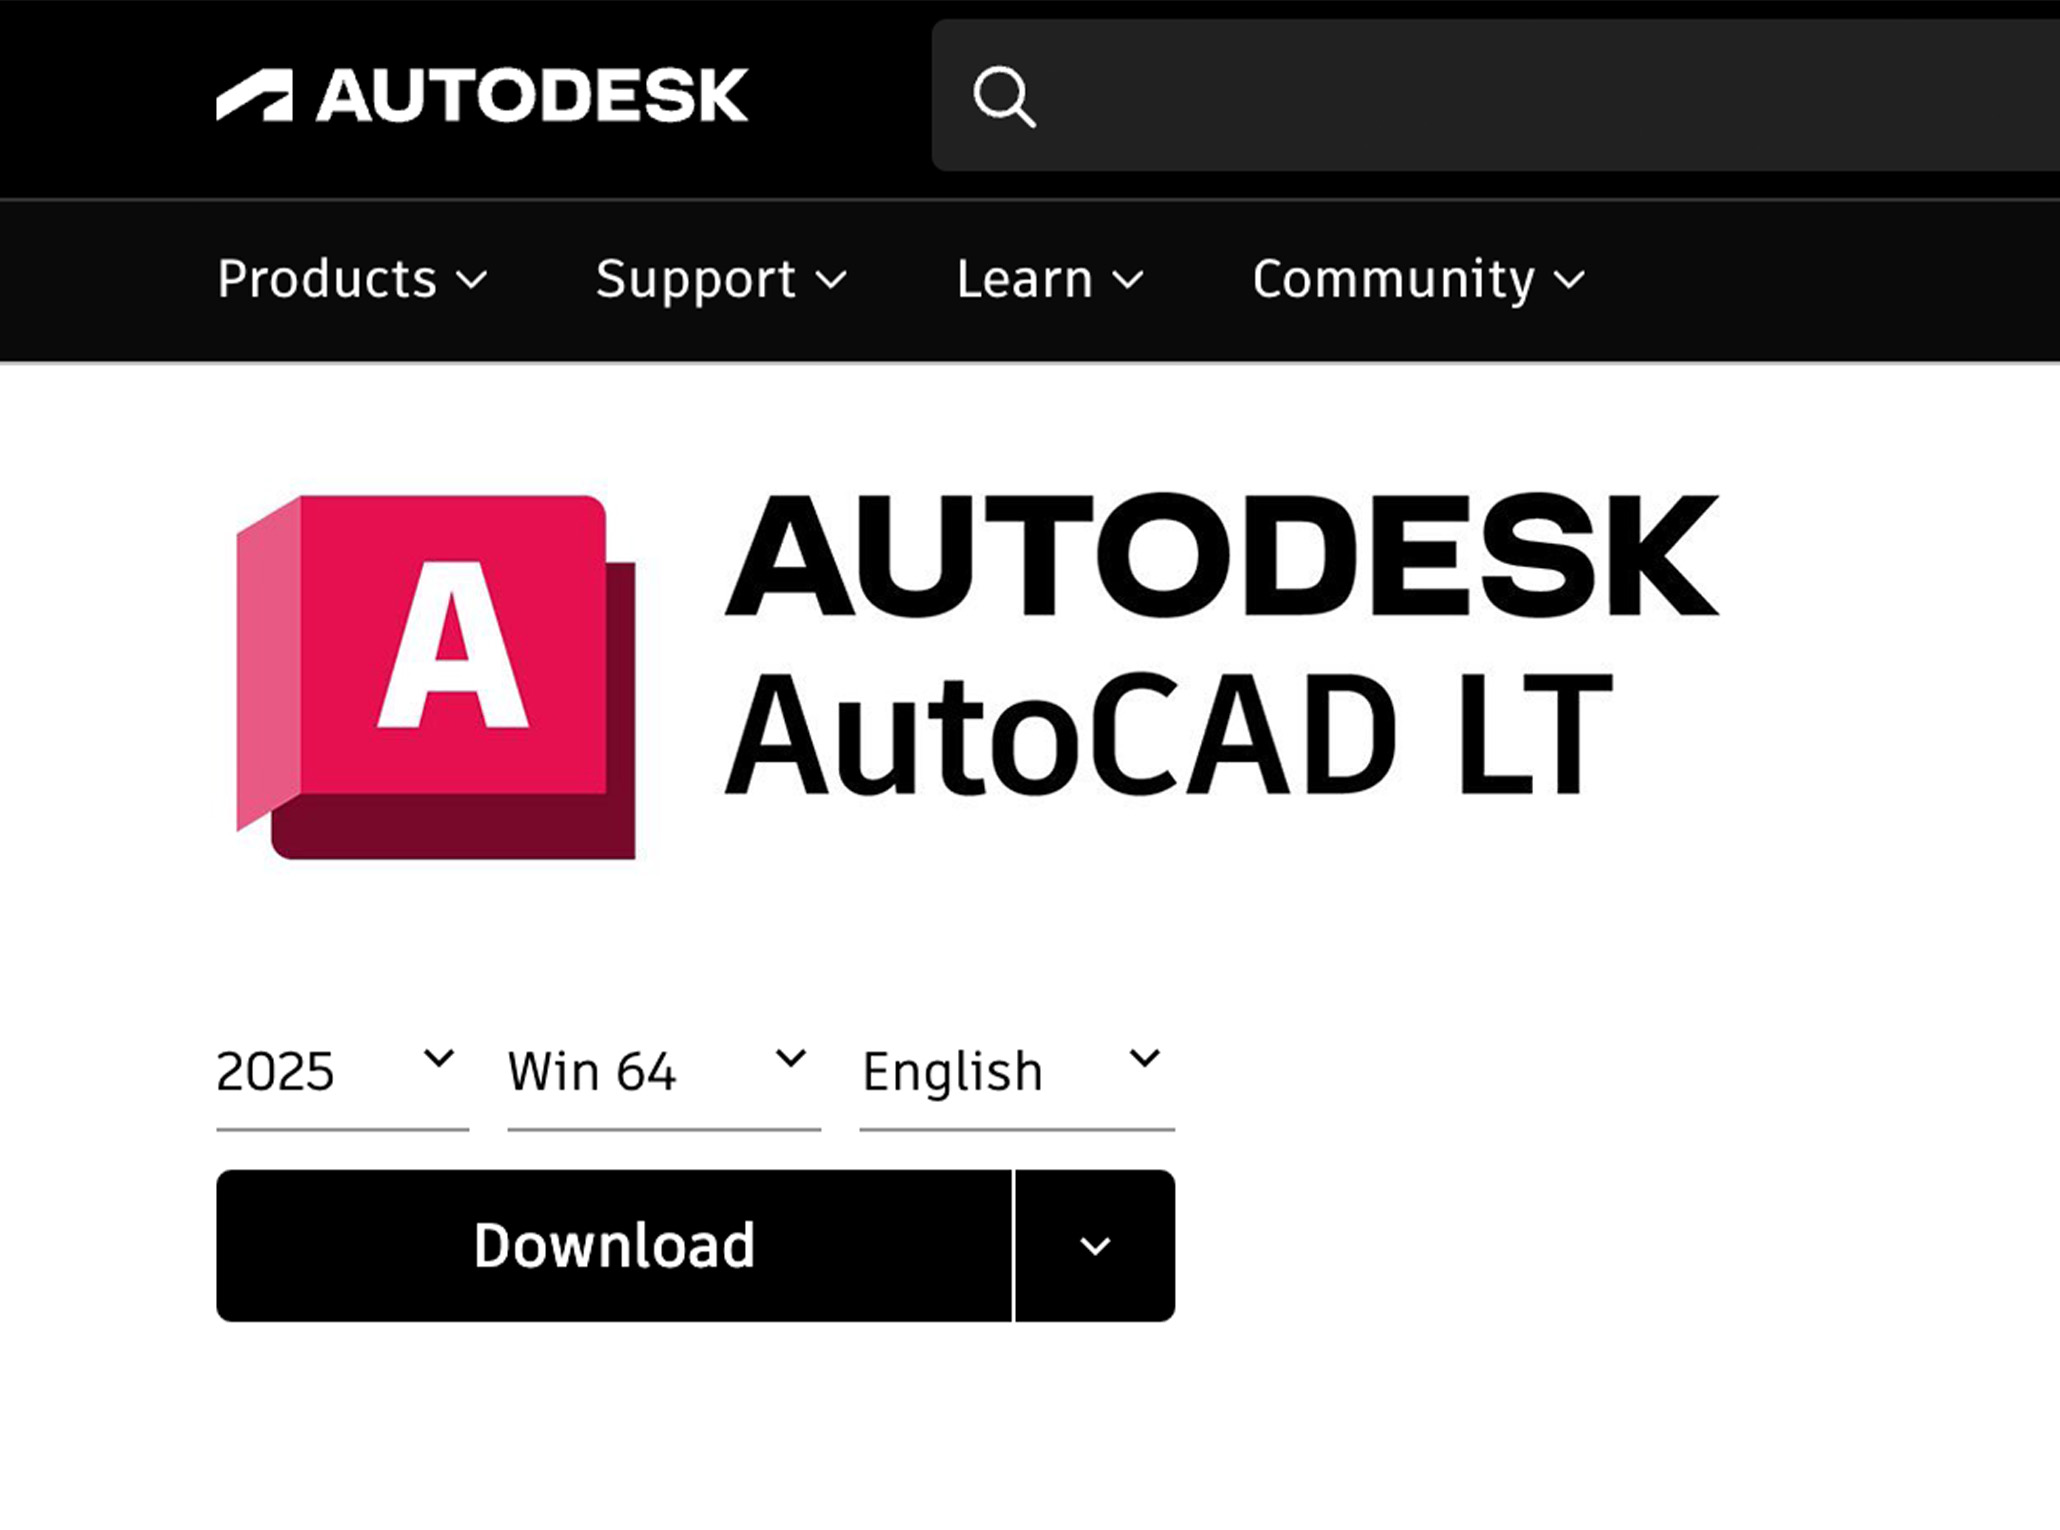
Task: Expand the Download options chevron
Action: click(1096, 1246)
